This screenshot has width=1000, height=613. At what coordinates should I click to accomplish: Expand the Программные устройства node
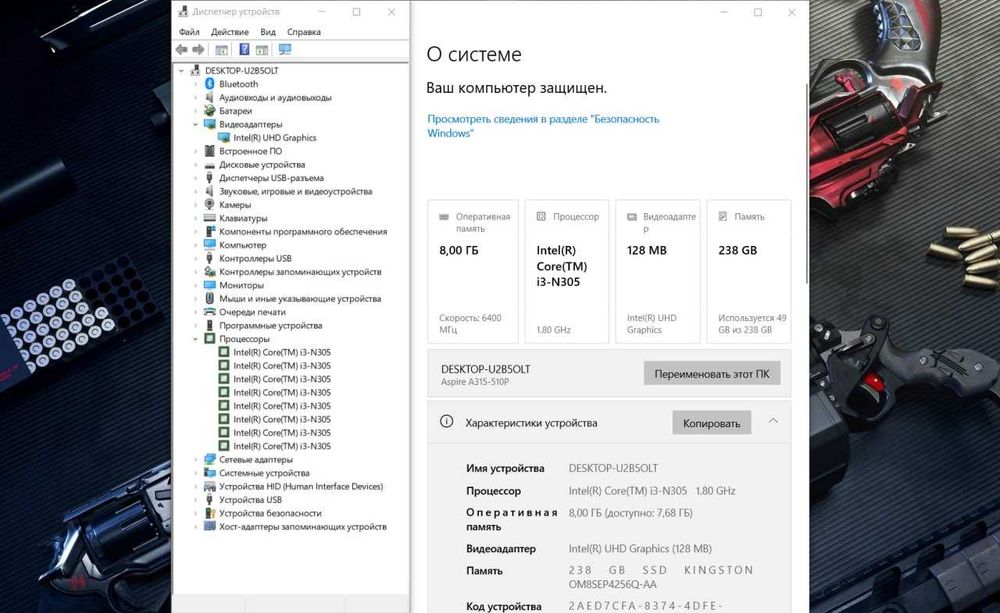[195, 325]
